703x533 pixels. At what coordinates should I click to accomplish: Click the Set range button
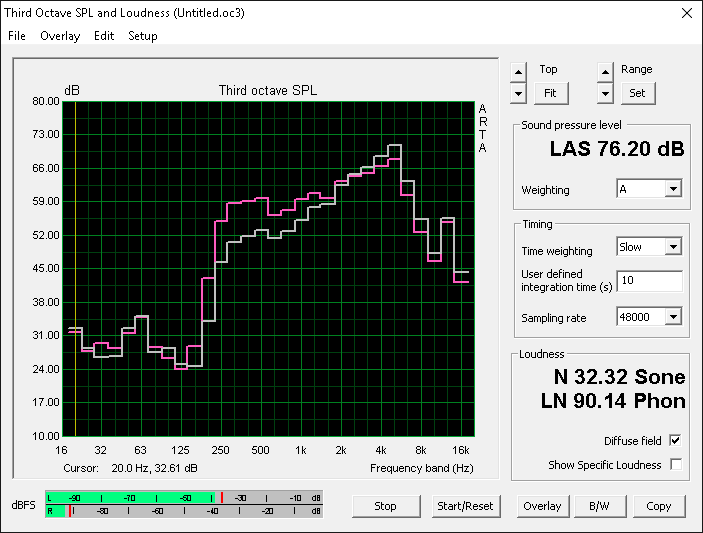click(x=636, y=93)
